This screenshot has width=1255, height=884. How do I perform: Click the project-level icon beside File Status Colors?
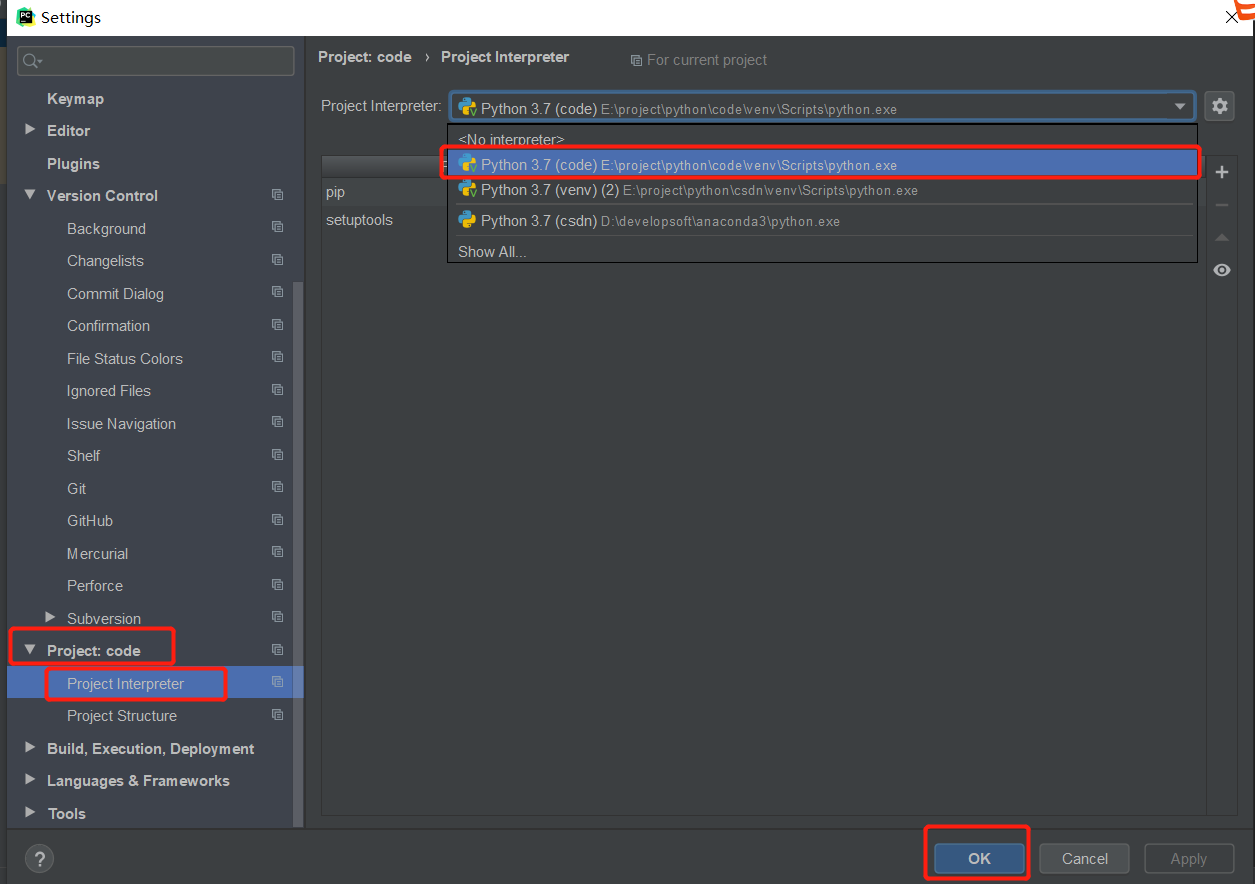pos(277,358)
